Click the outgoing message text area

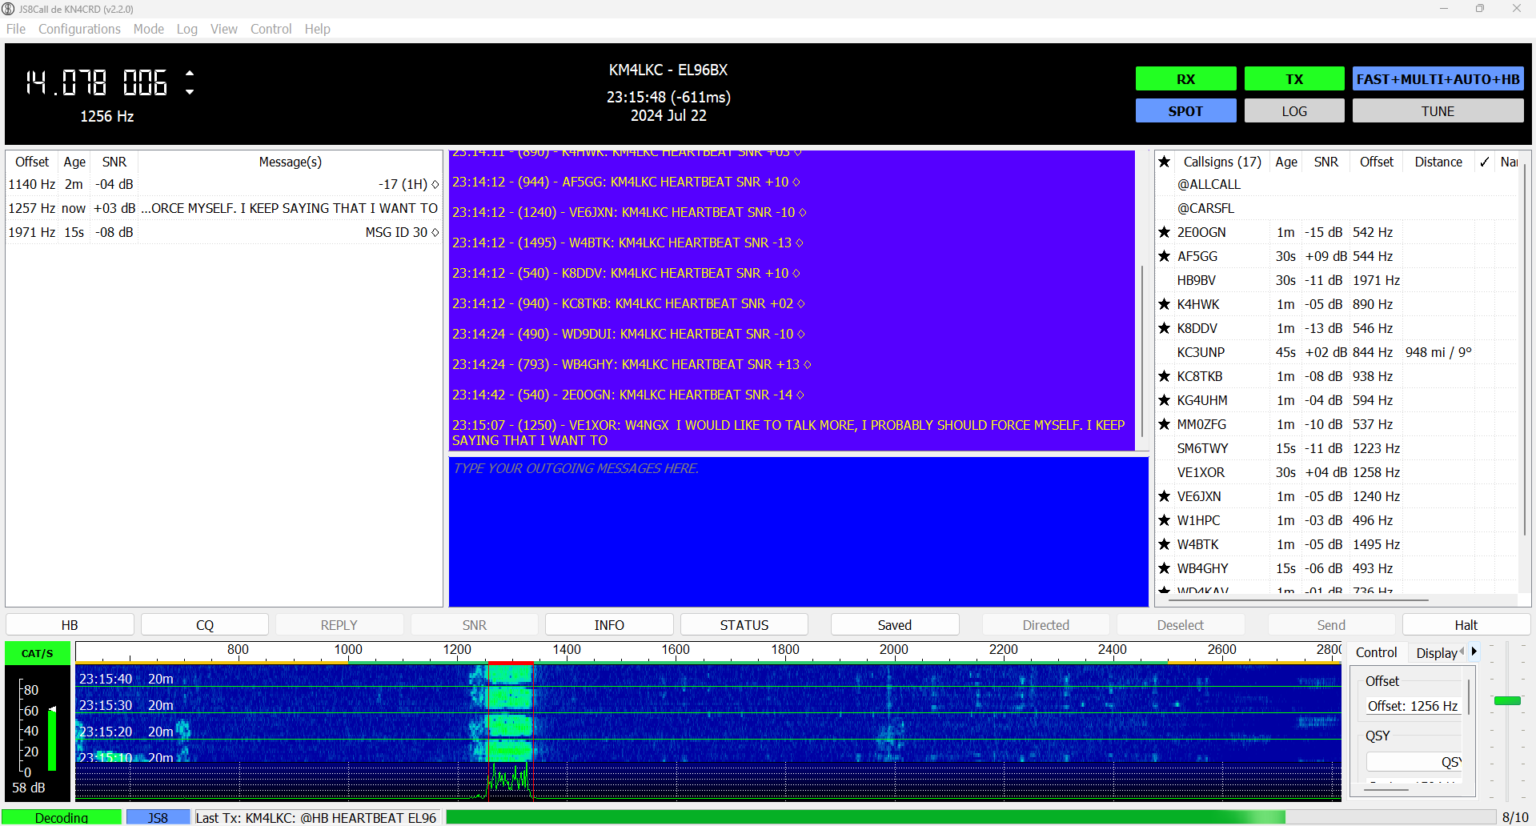coord(798,532)
